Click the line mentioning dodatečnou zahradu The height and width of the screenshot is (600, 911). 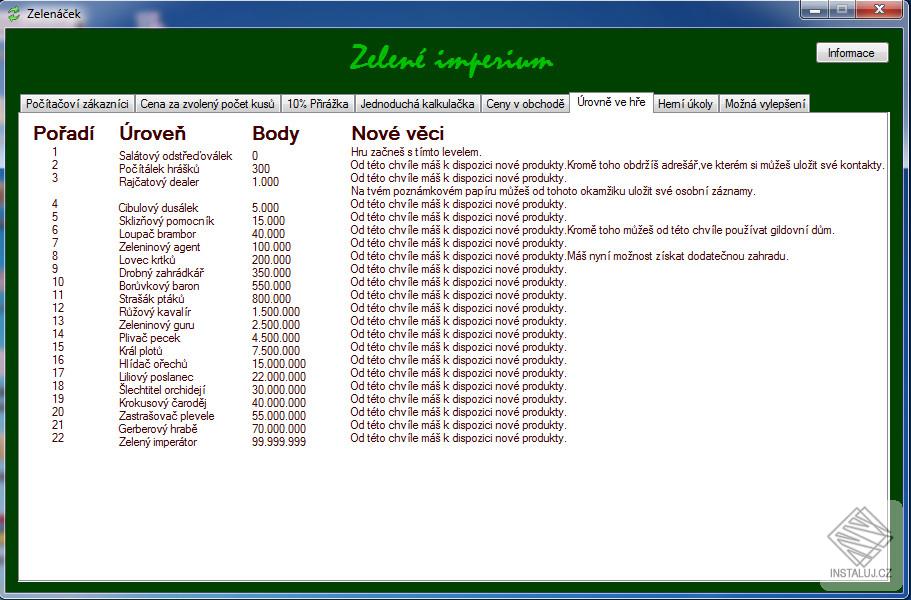click(x=569, y=256)
